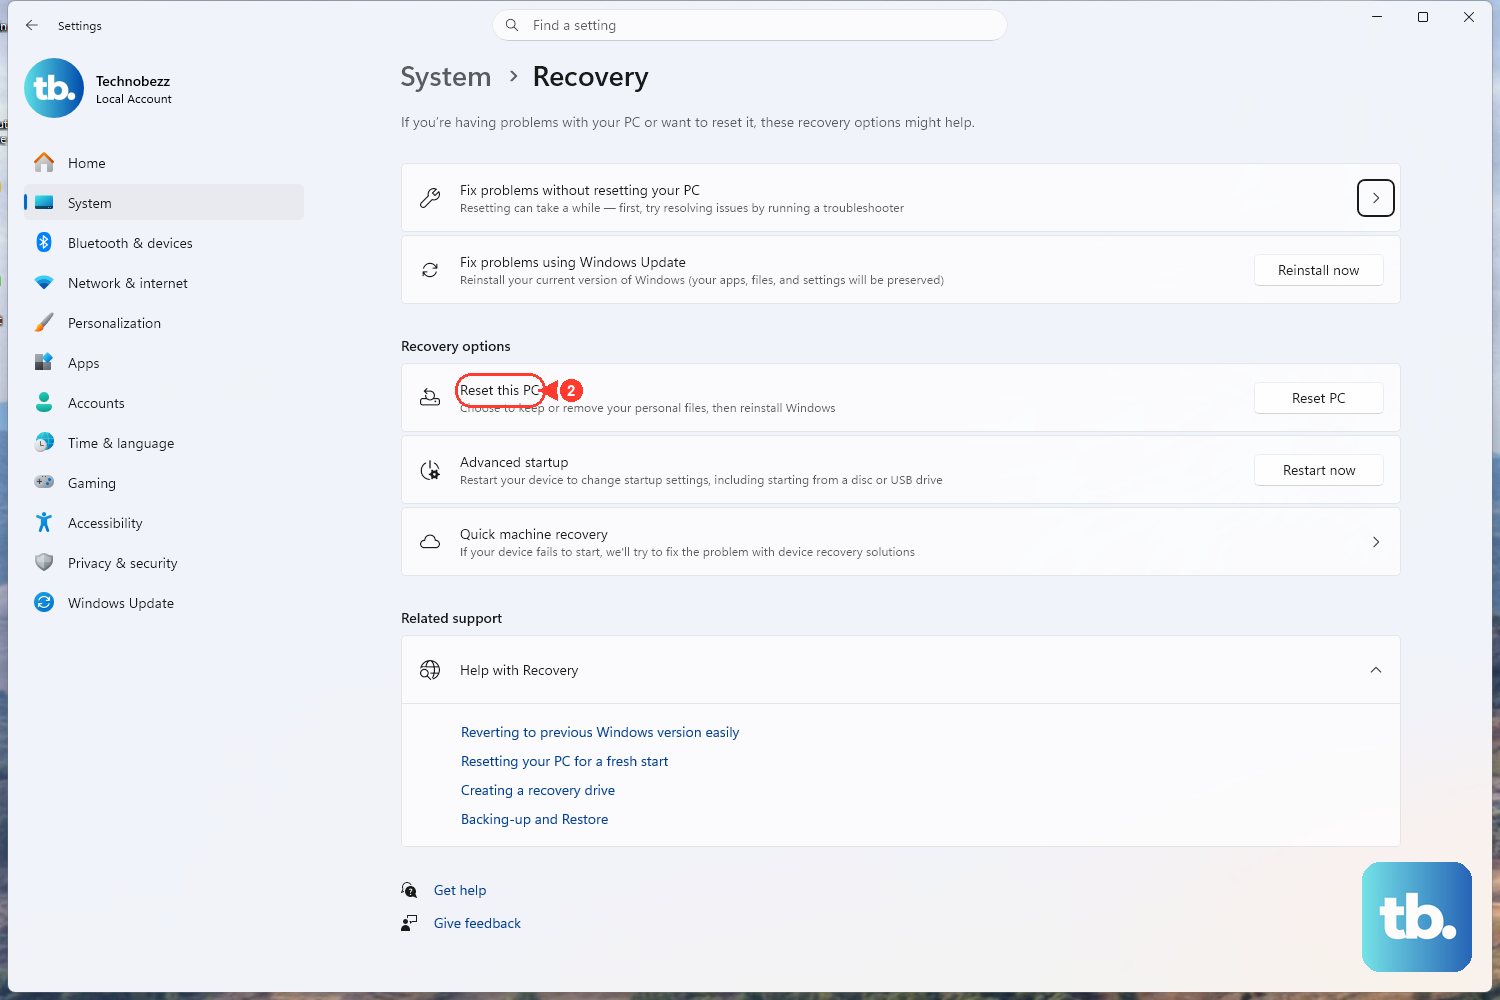Click the Accounts person icon
1500x1000 pixels.
click(x=44, y=402)
